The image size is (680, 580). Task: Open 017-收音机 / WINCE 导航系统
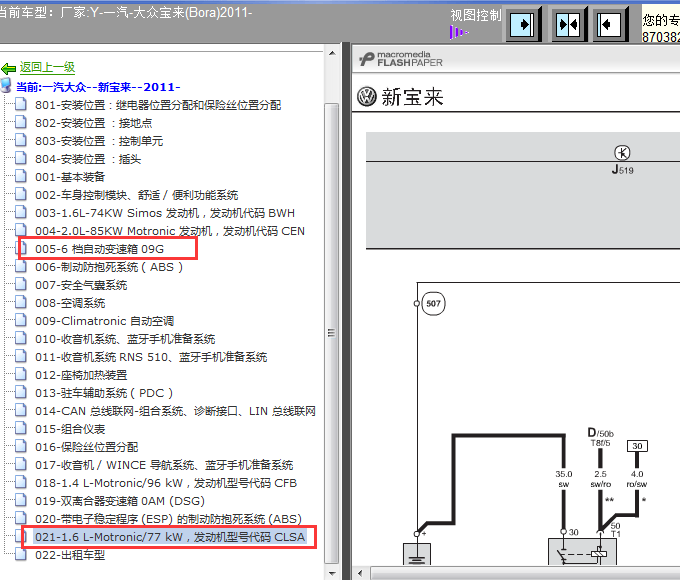tap(164, 465)
